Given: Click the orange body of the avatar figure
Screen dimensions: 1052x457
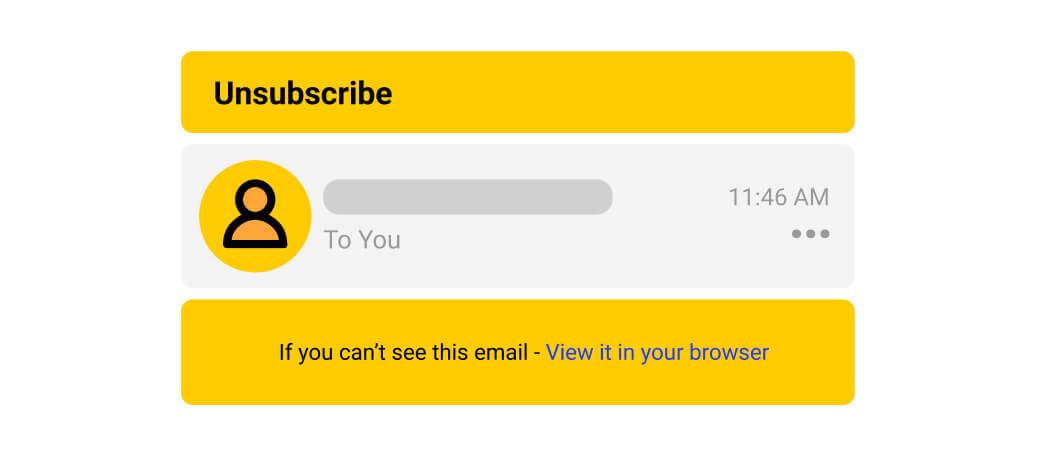Looking at the screenshot, I should click(255, 232).
